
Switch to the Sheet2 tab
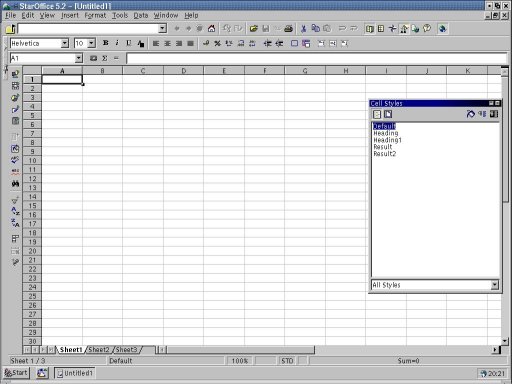point(99,350)
